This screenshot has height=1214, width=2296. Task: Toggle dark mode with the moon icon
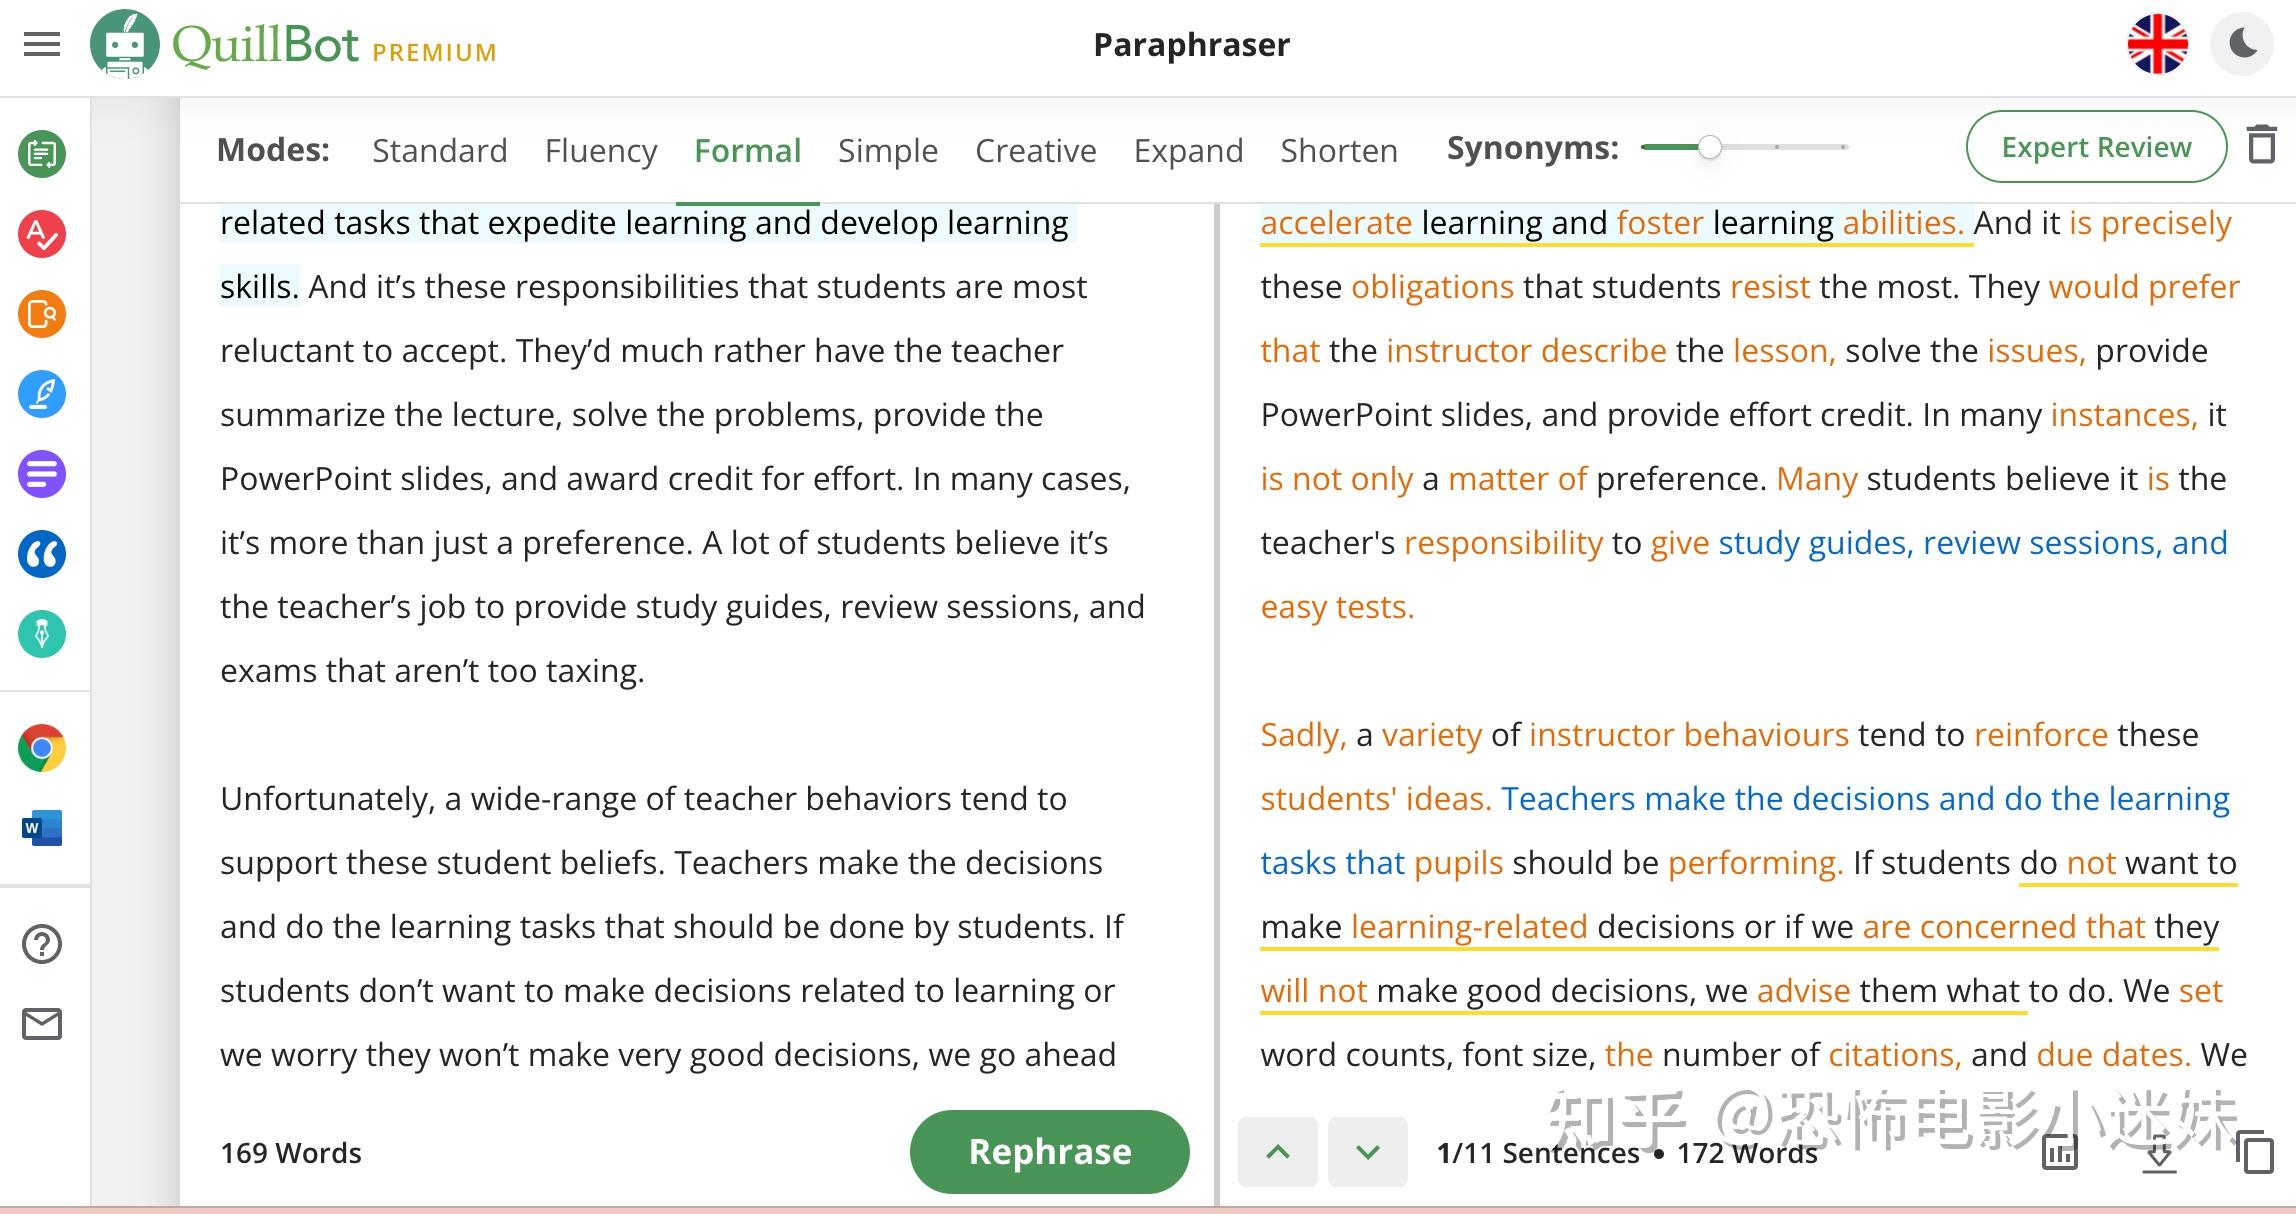tap(2243, 45)
